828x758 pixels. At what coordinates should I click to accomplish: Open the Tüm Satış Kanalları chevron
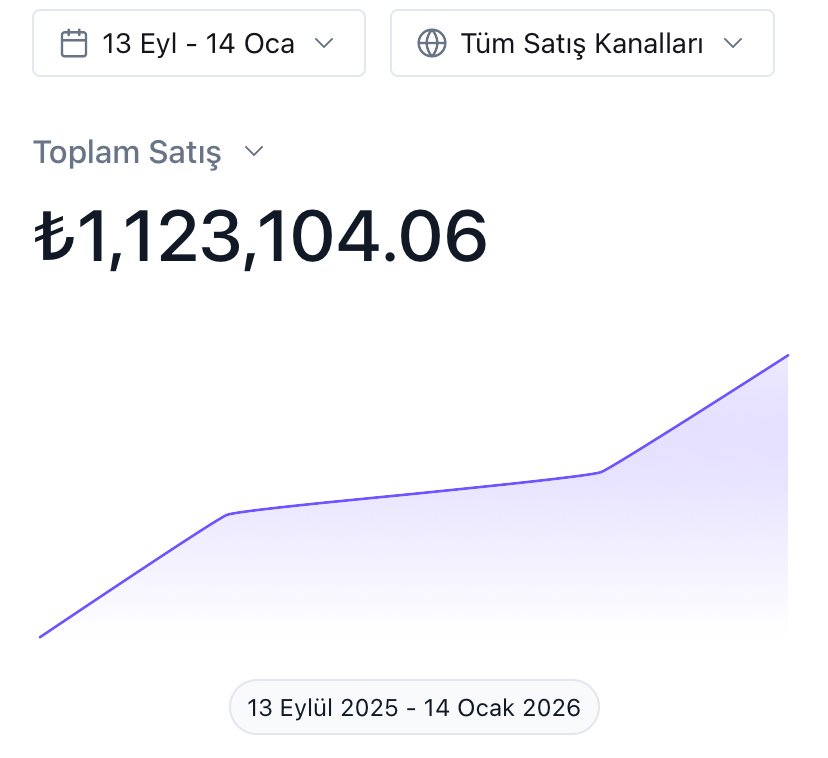tap(733, 43)
